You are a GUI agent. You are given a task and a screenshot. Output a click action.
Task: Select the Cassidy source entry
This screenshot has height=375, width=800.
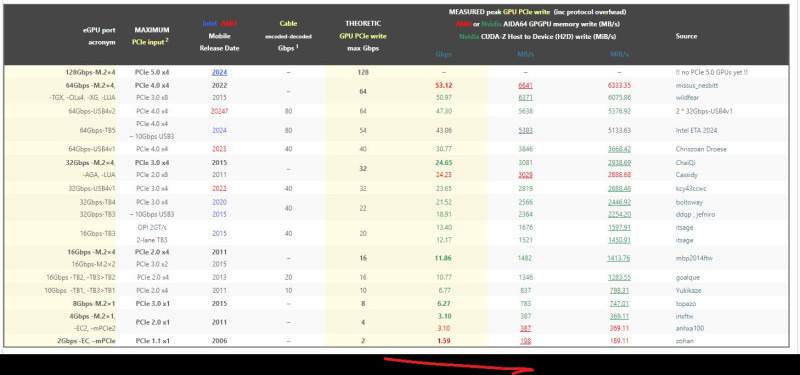(686, 175)
